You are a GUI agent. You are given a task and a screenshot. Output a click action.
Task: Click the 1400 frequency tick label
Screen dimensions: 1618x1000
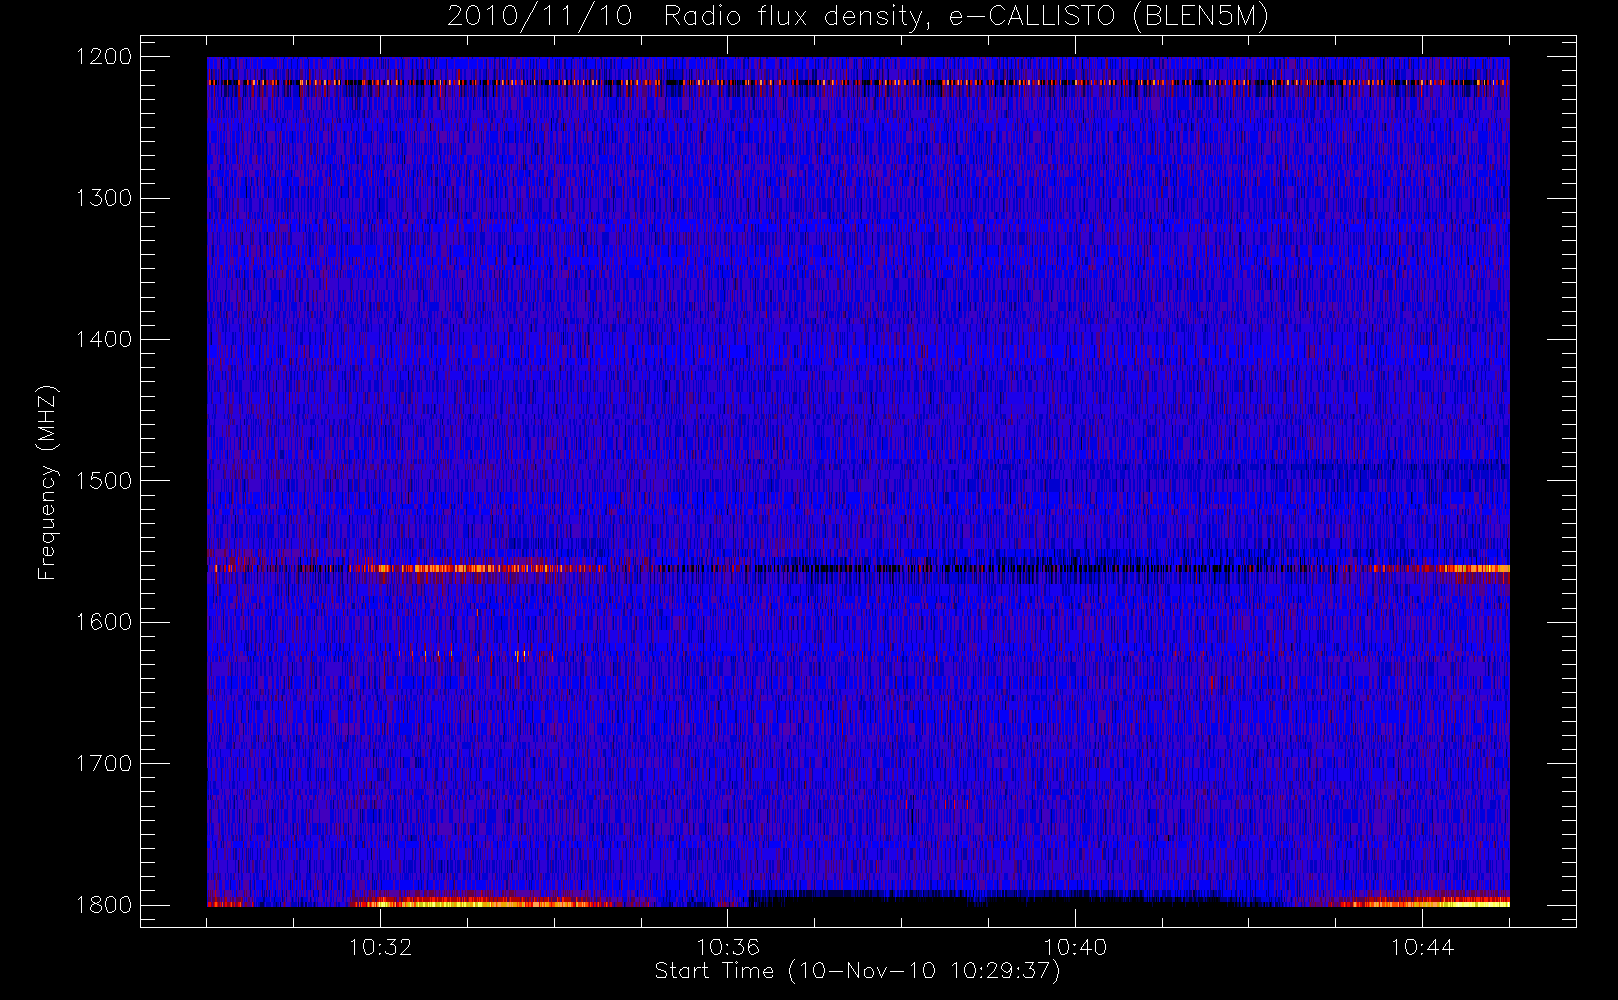tap(104, 339)
